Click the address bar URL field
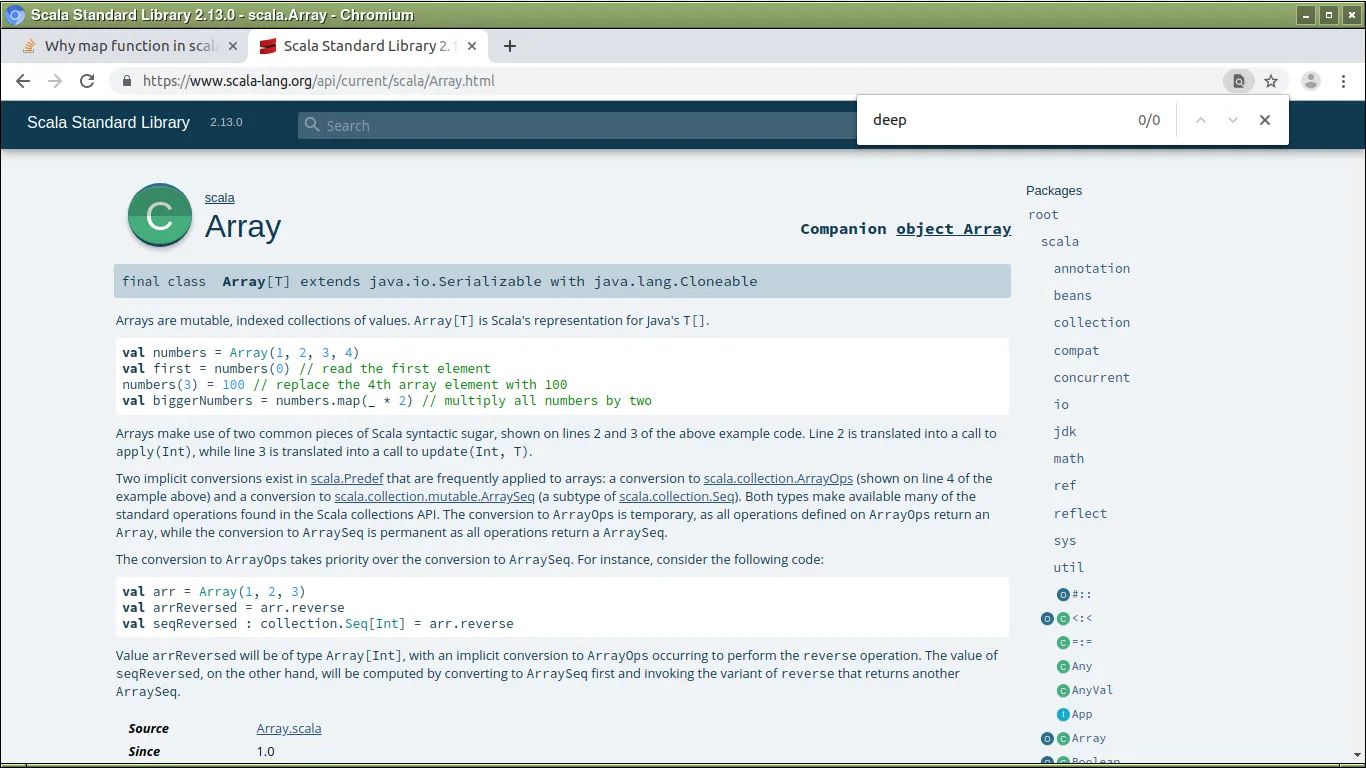The height and width of the screenshot is (768, 1366). (680, 81)
